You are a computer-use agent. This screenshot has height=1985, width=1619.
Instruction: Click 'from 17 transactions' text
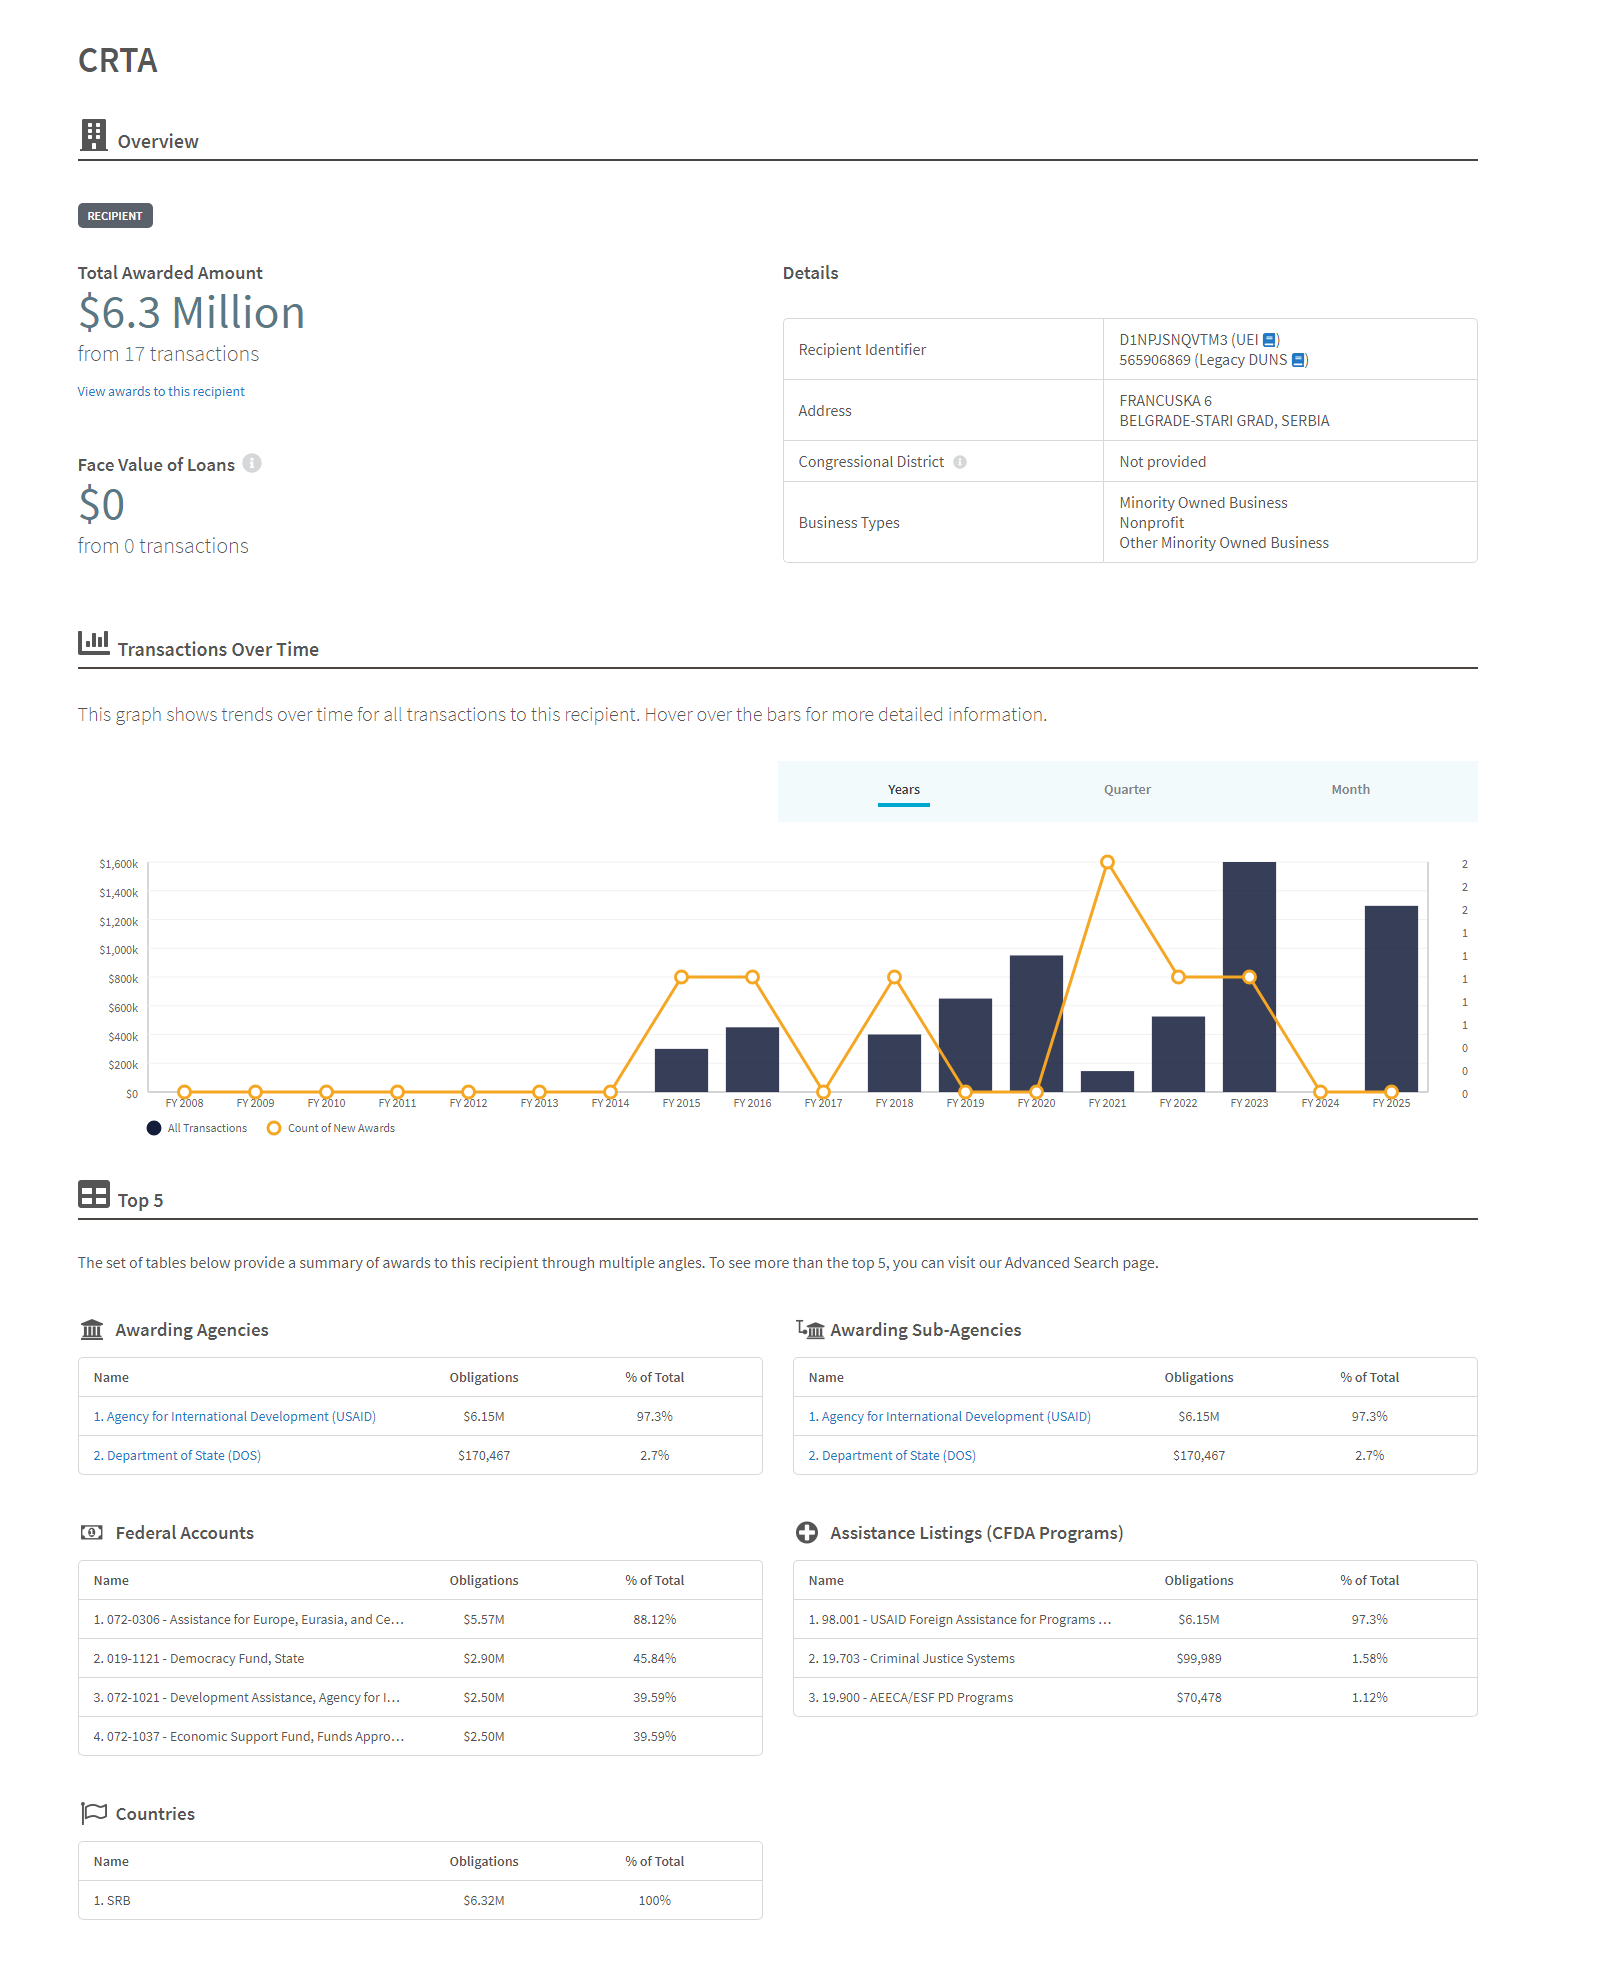click(168, 354)
